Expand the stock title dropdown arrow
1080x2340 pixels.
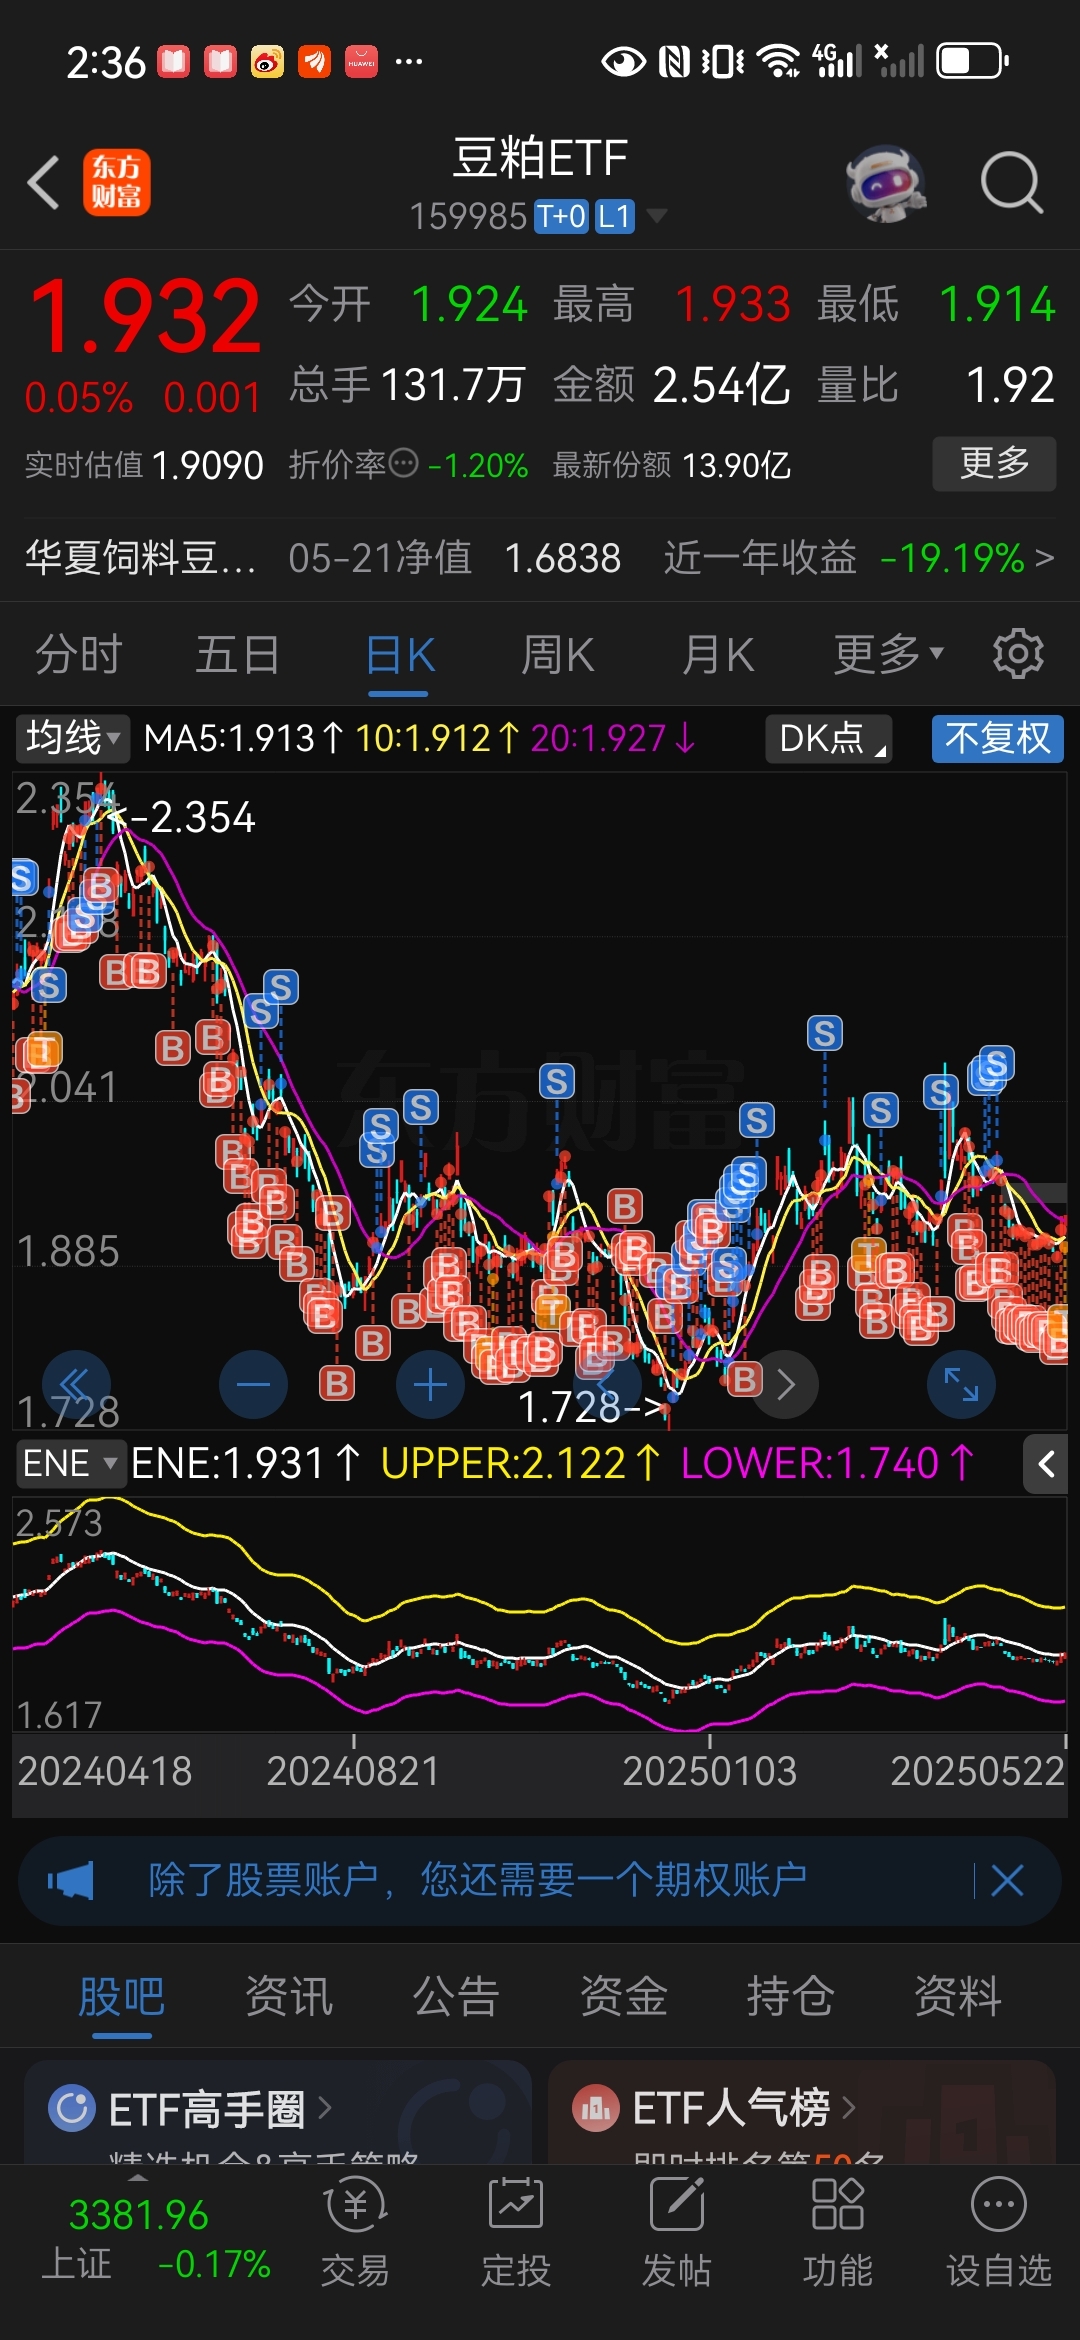(657, 215)
